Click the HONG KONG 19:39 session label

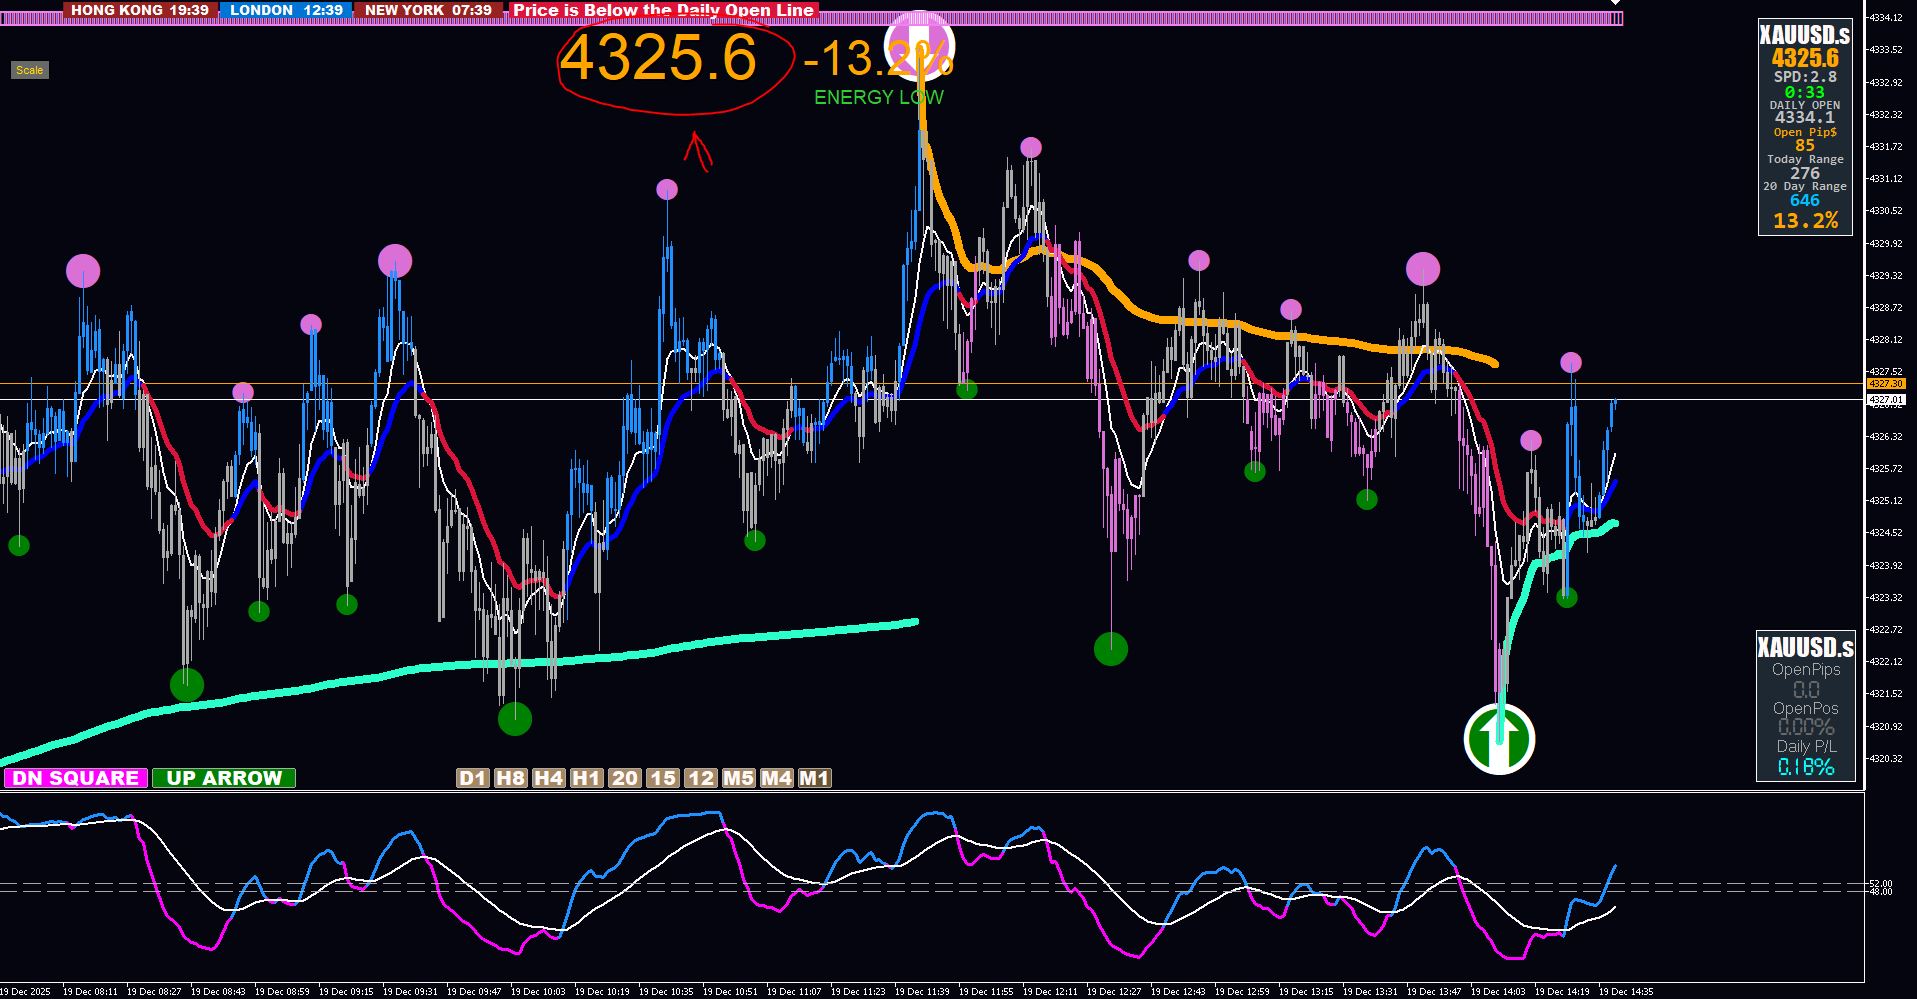(140, 10)
